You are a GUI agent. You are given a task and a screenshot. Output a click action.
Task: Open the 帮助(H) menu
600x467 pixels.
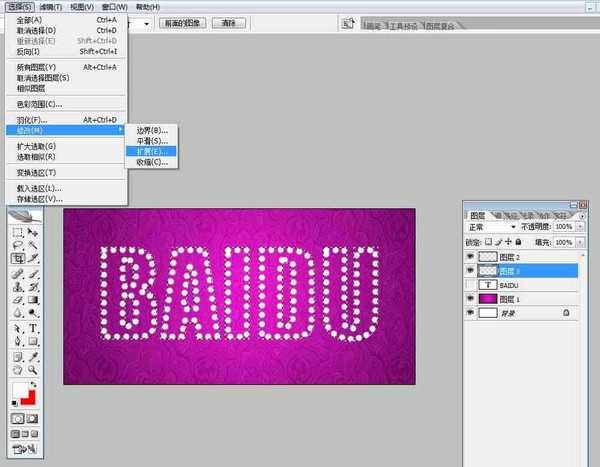pos(148,7)
